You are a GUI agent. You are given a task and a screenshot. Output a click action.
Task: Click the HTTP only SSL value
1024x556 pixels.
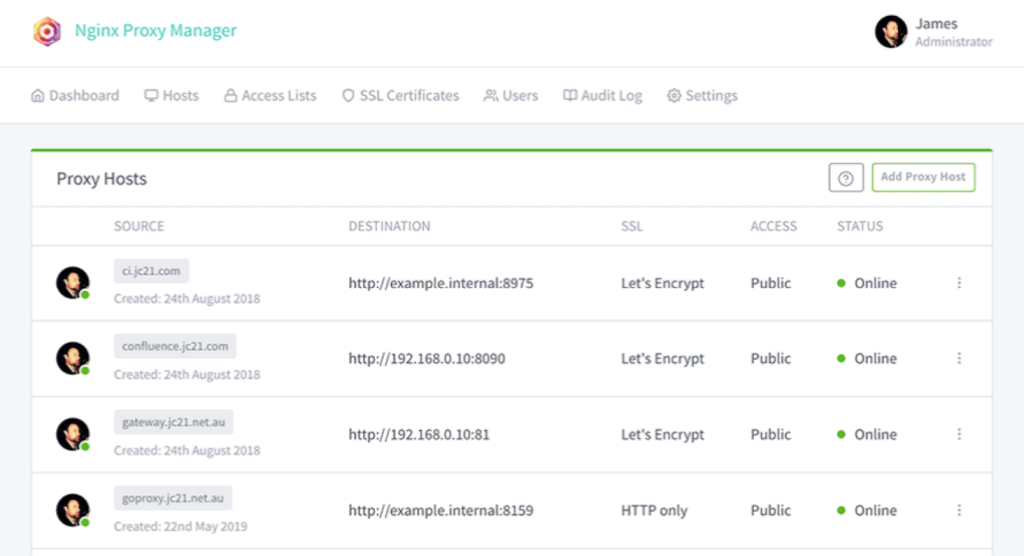point(654,510)
